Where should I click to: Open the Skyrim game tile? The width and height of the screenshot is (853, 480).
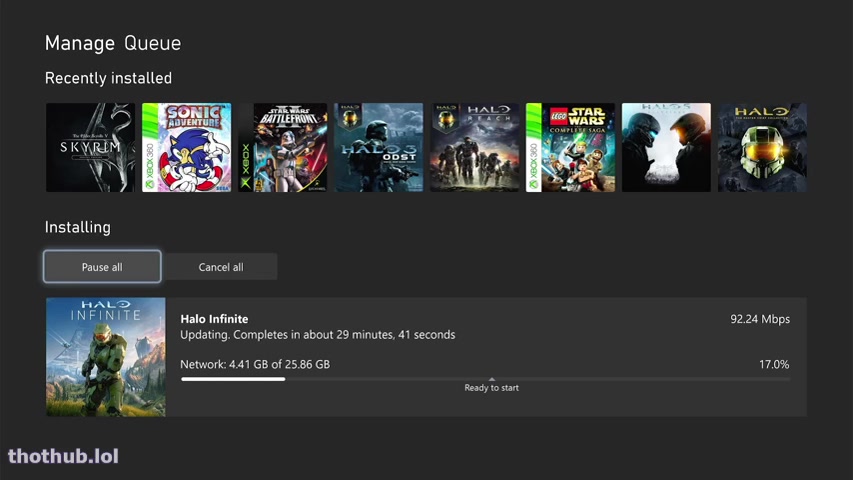pyautogui.click(x=90, y=147)
